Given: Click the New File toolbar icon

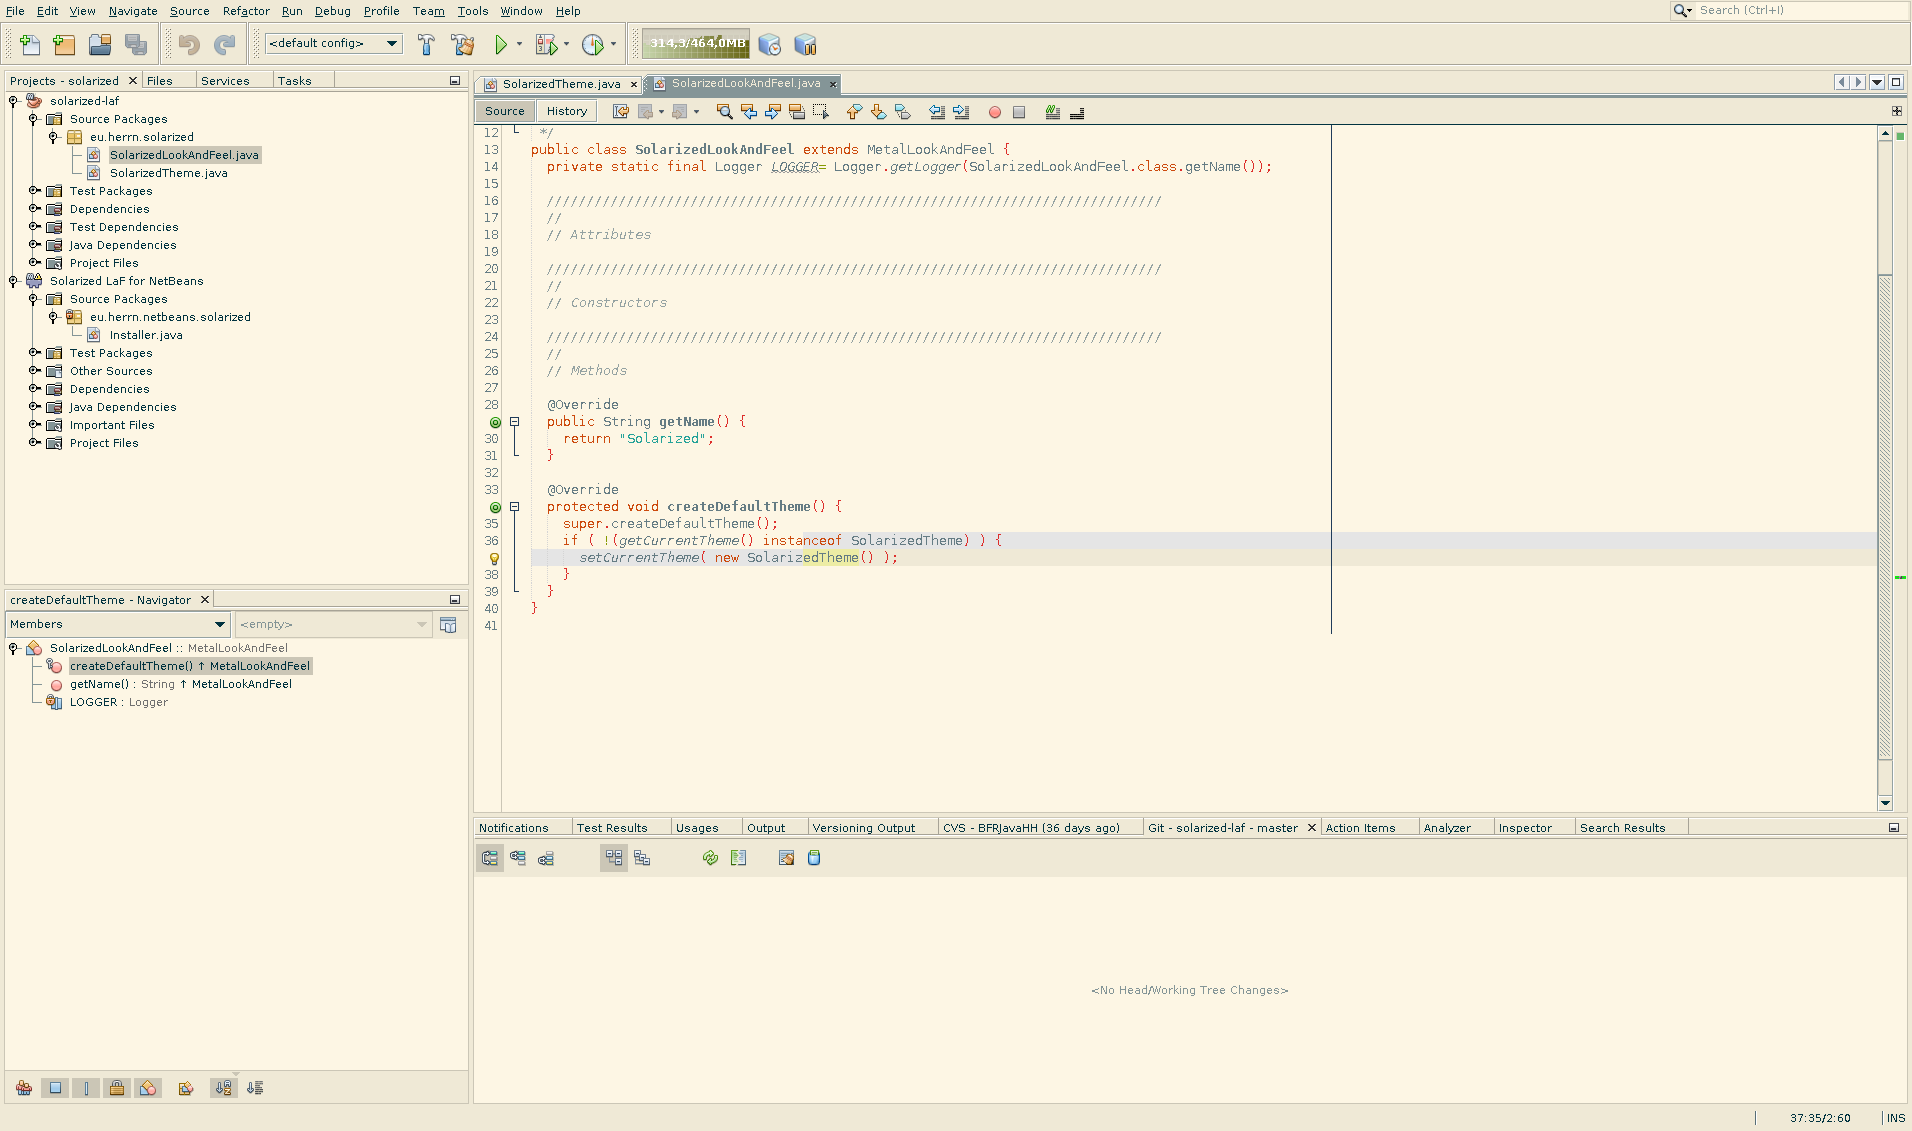Looking at the screenshot, I should [30, 44].
